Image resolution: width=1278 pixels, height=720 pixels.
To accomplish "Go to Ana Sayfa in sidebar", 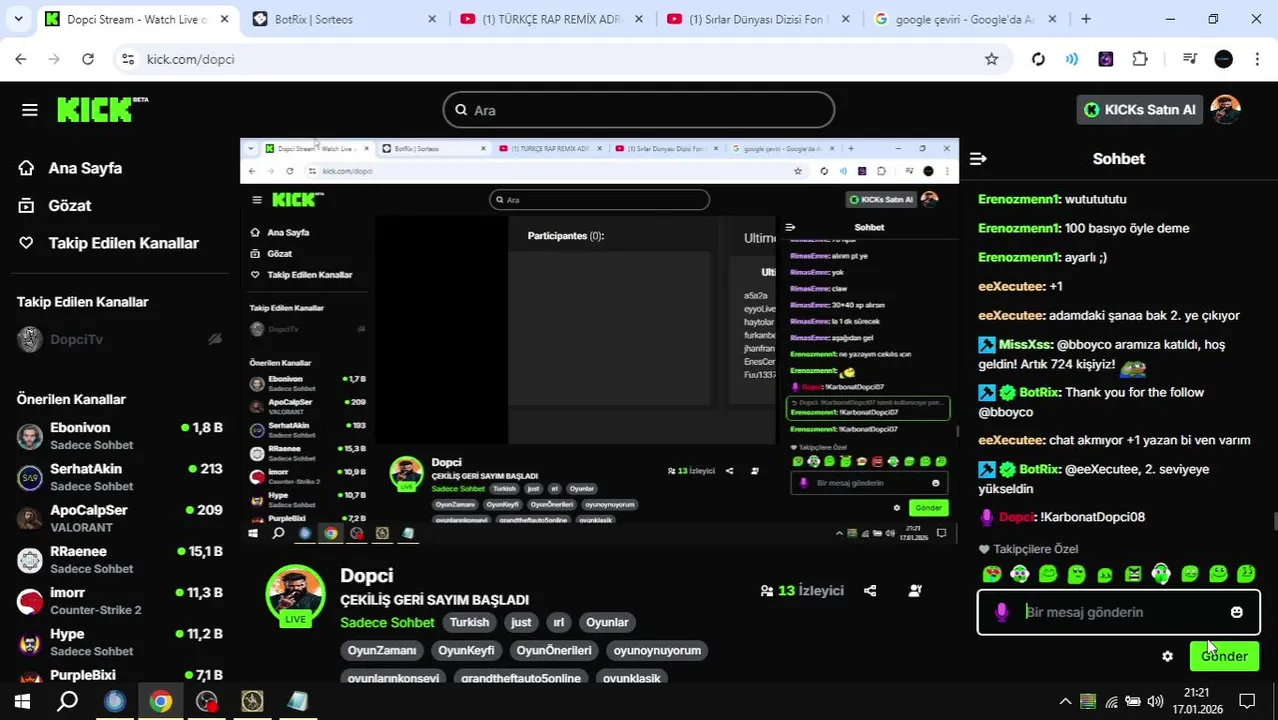I will [70, 168].
